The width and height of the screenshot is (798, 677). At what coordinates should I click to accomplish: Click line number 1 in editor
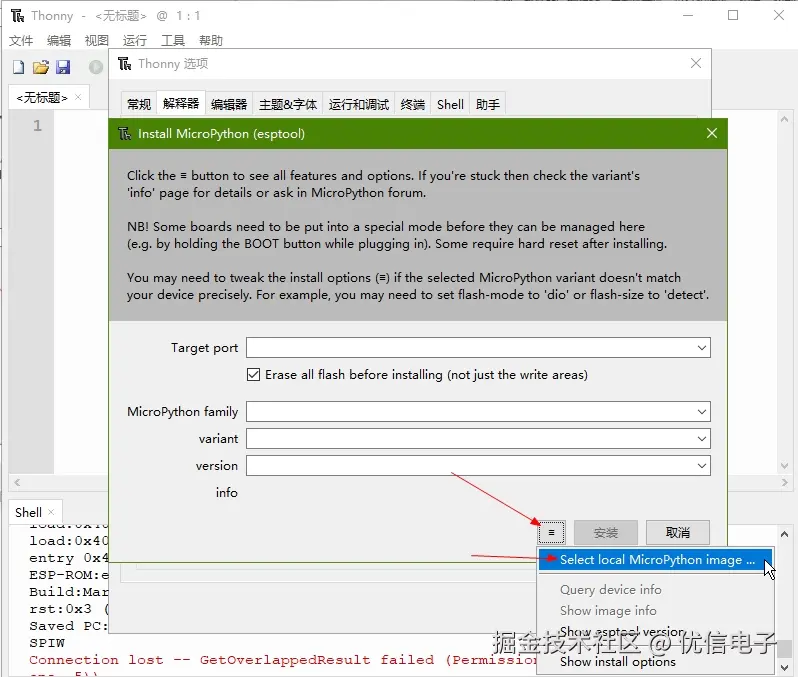coord(37,125)
